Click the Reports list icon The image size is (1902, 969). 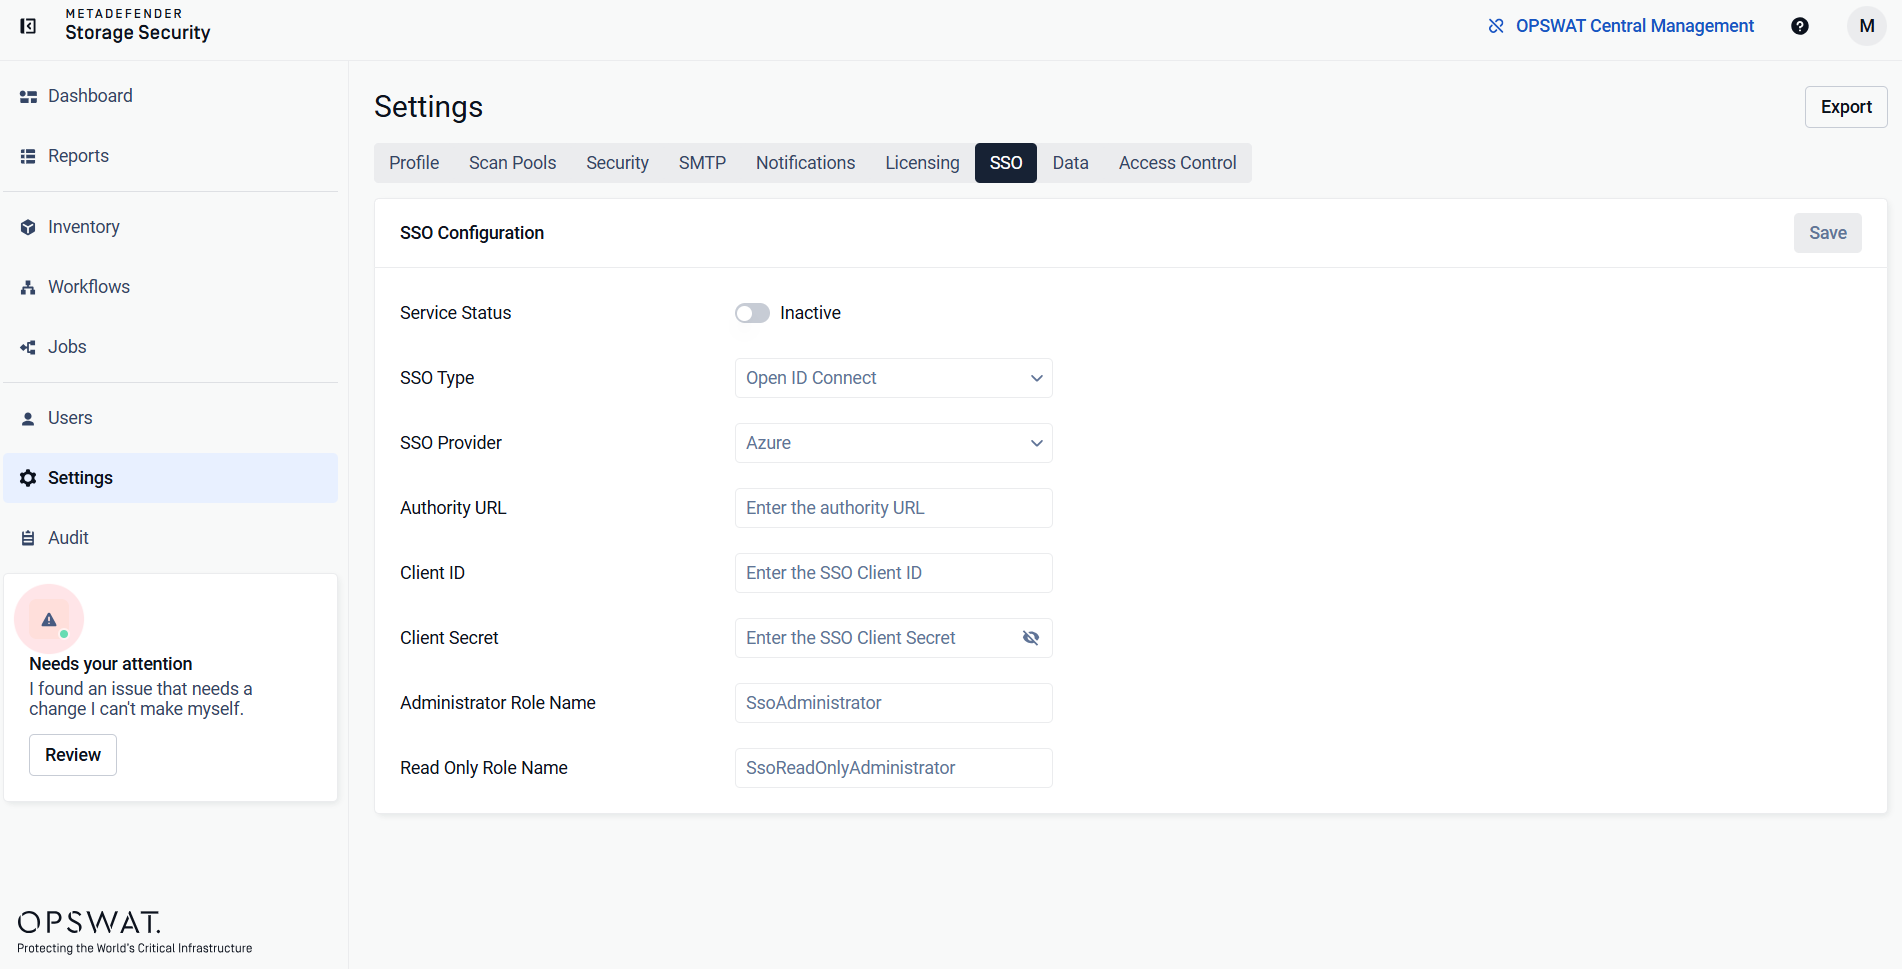28,156
